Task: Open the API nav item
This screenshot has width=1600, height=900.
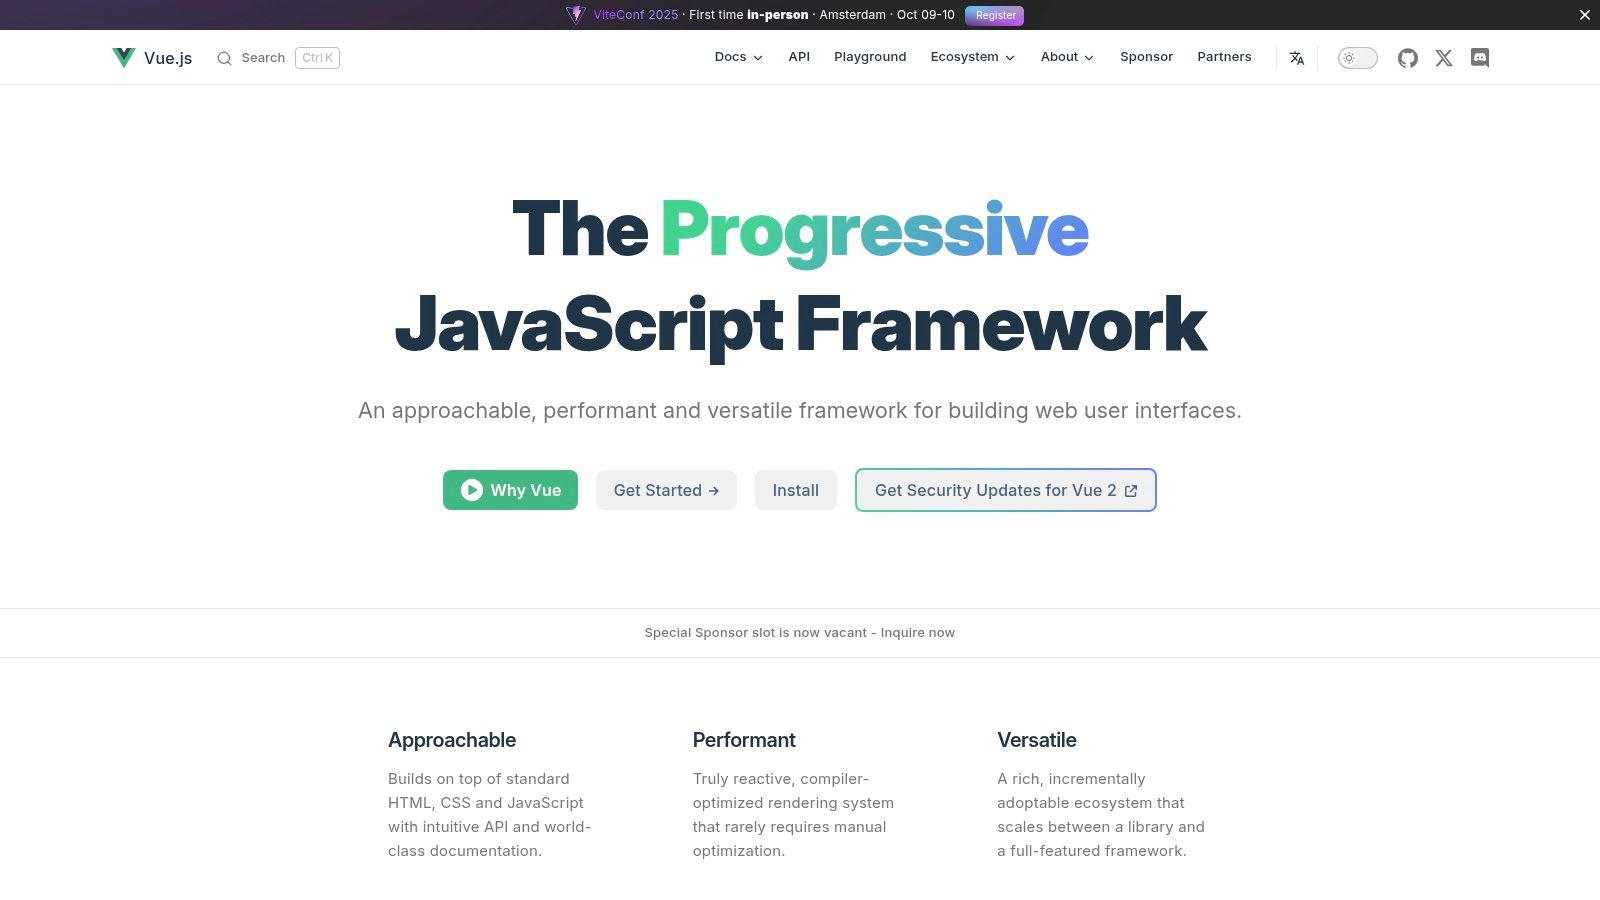Action: [799, 57]
